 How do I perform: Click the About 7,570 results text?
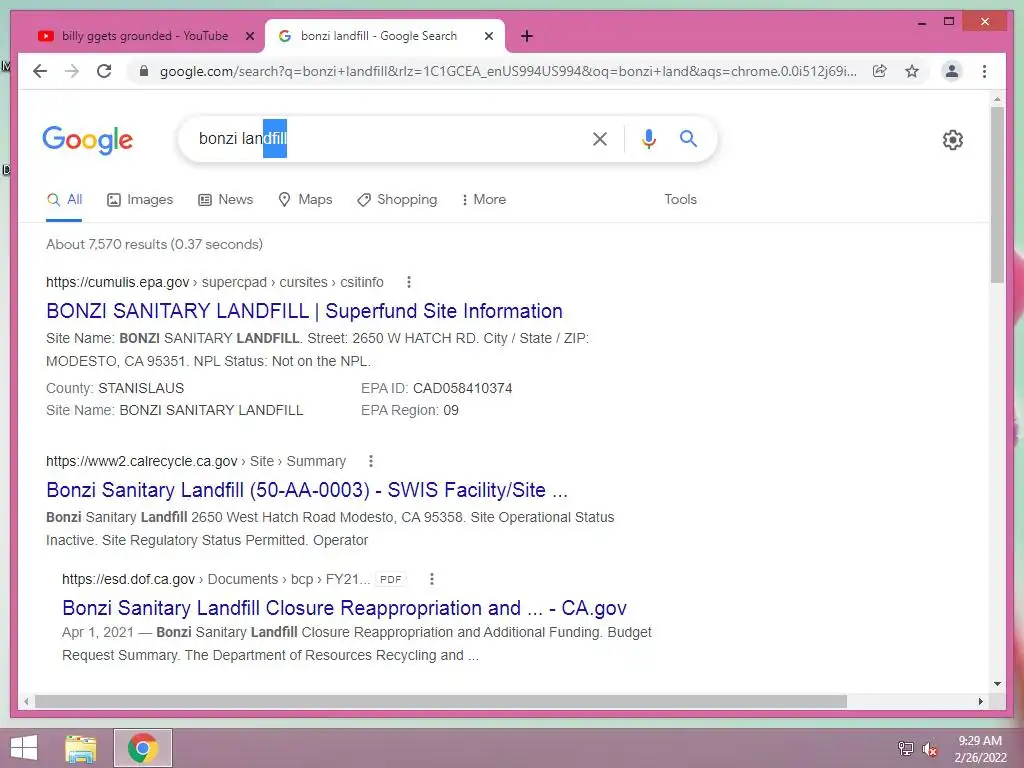point(154,244)
